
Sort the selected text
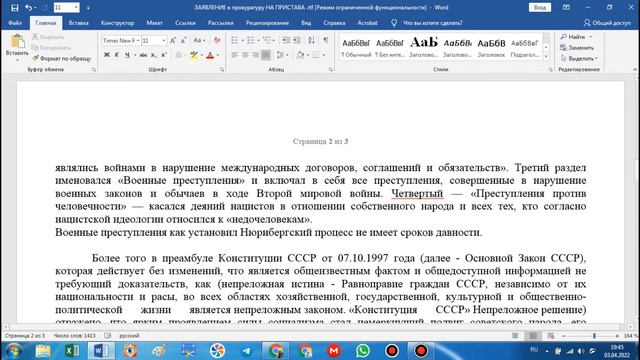311,40
